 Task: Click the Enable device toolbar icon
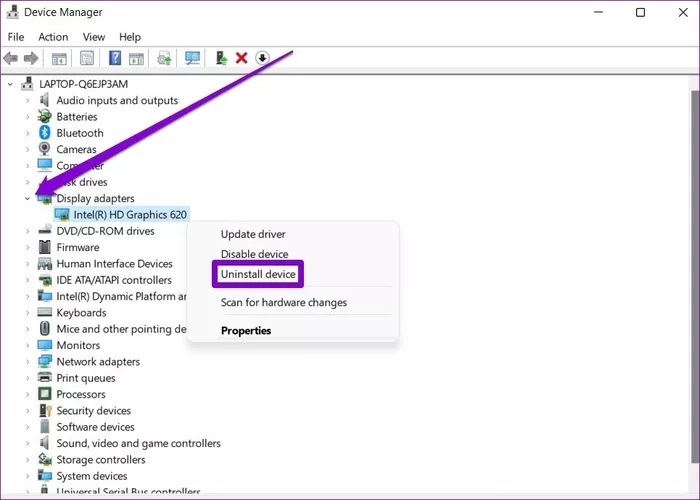(221, 58)
